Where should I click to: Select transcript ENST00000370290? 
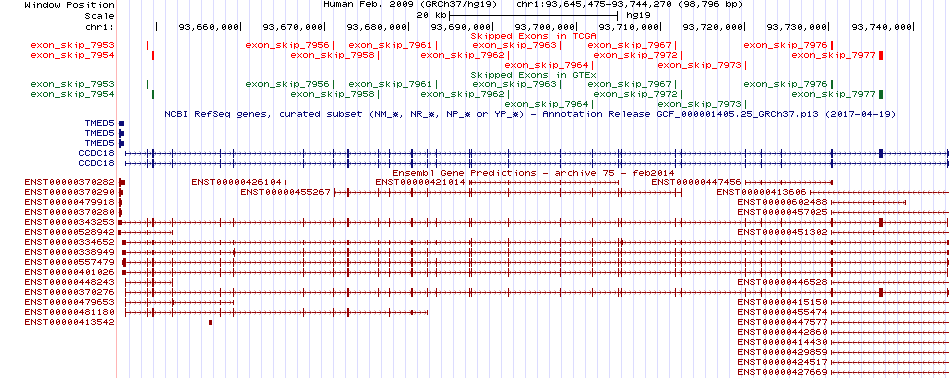pos(70,192)
